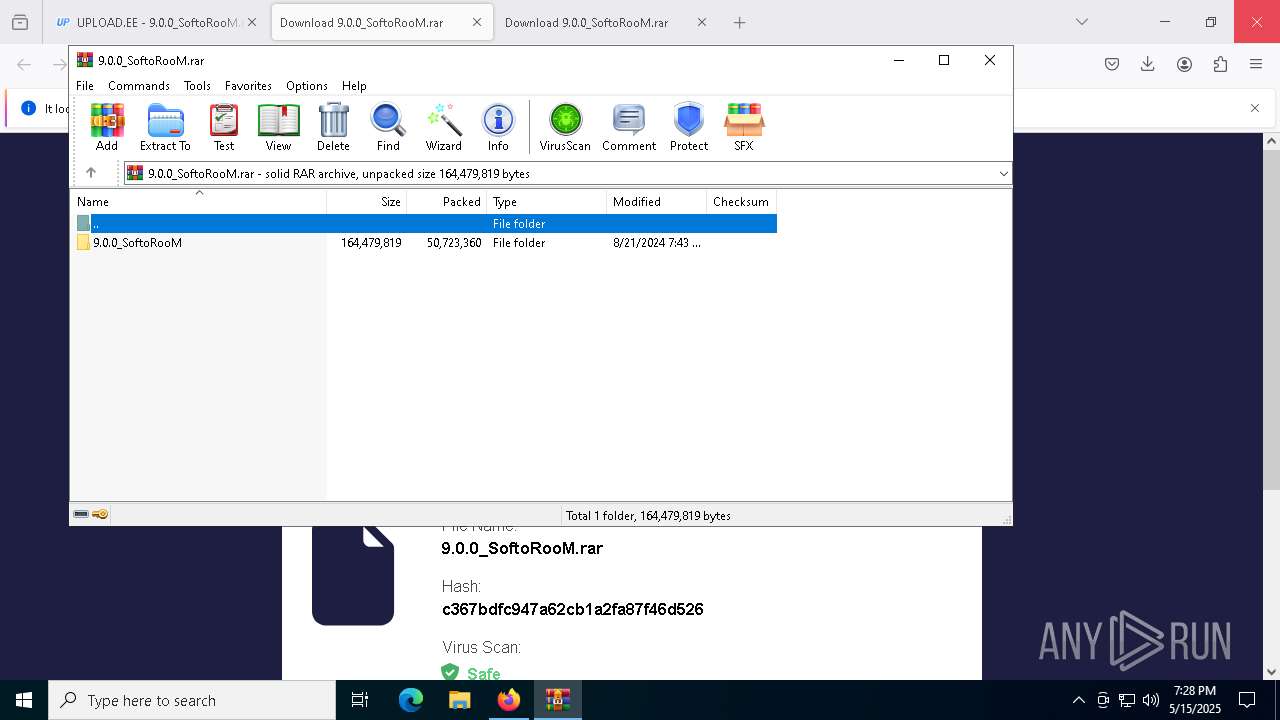Open Firefox downloads panel icon
Screen dimensions: 1280x720
click(x=1148, y=64)
